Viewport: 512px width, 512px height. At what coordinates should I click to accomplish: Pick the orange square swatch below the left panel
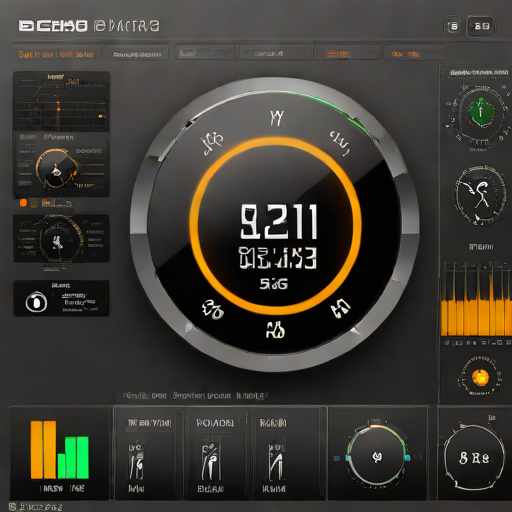23,203
